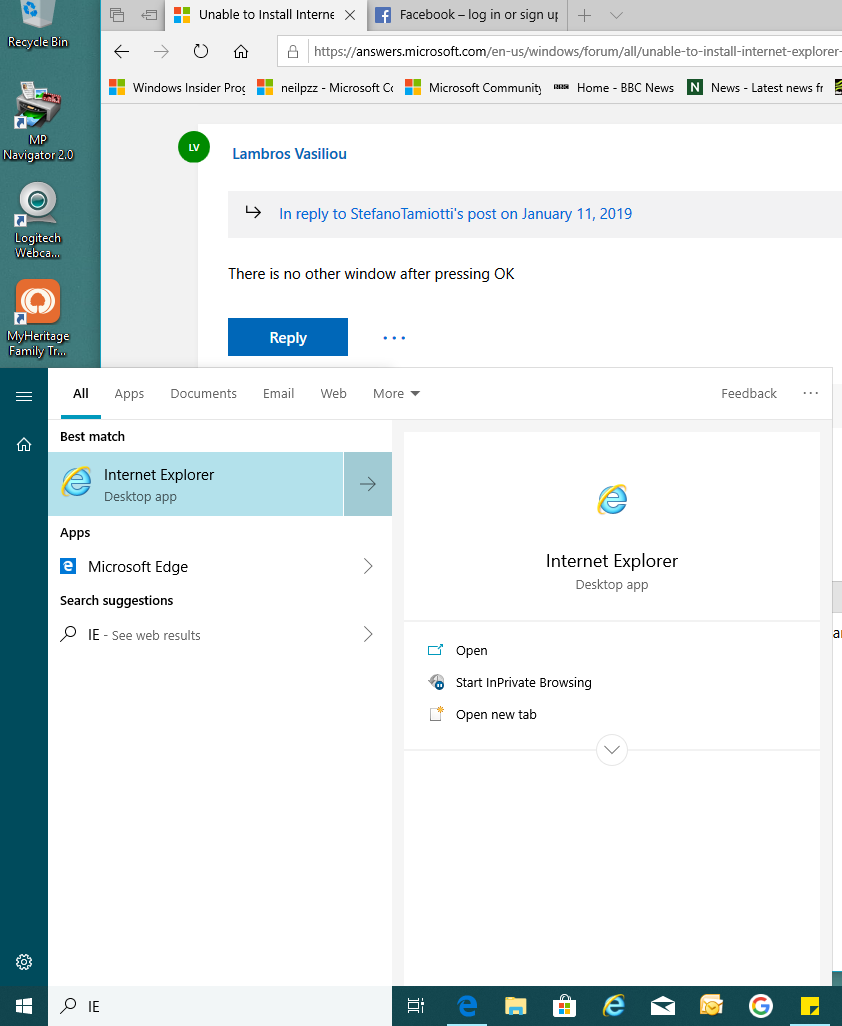Open Microsoft Community favorites bookmark
This screenshot has height=1026, width=842.
(473, 88)
